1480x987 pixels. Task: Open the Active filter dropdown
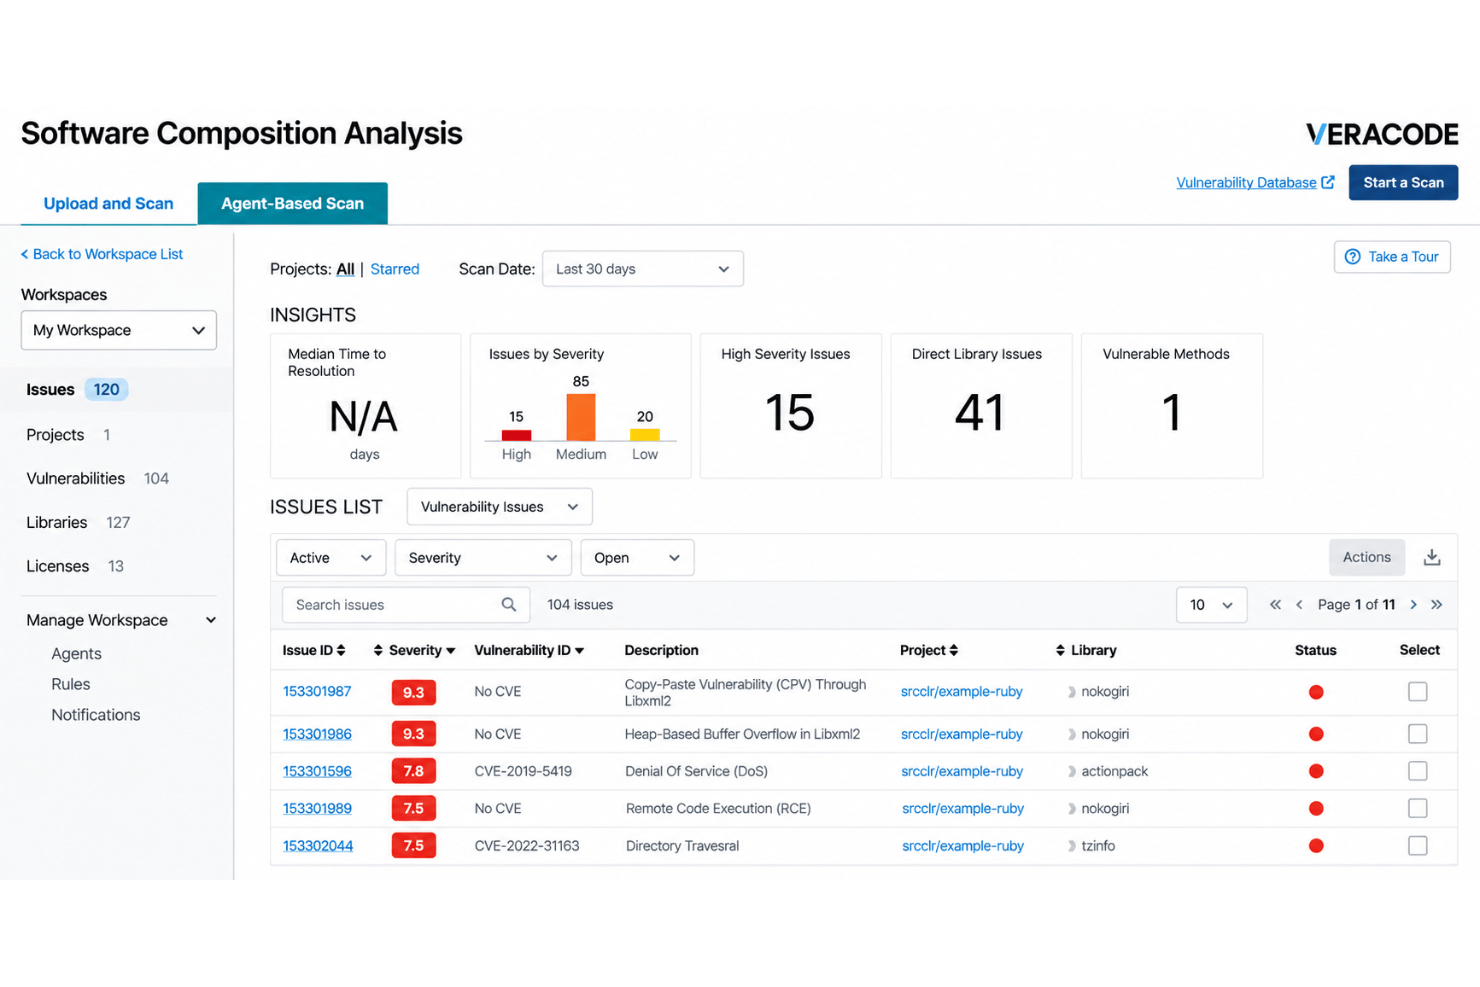click(331, 558)
